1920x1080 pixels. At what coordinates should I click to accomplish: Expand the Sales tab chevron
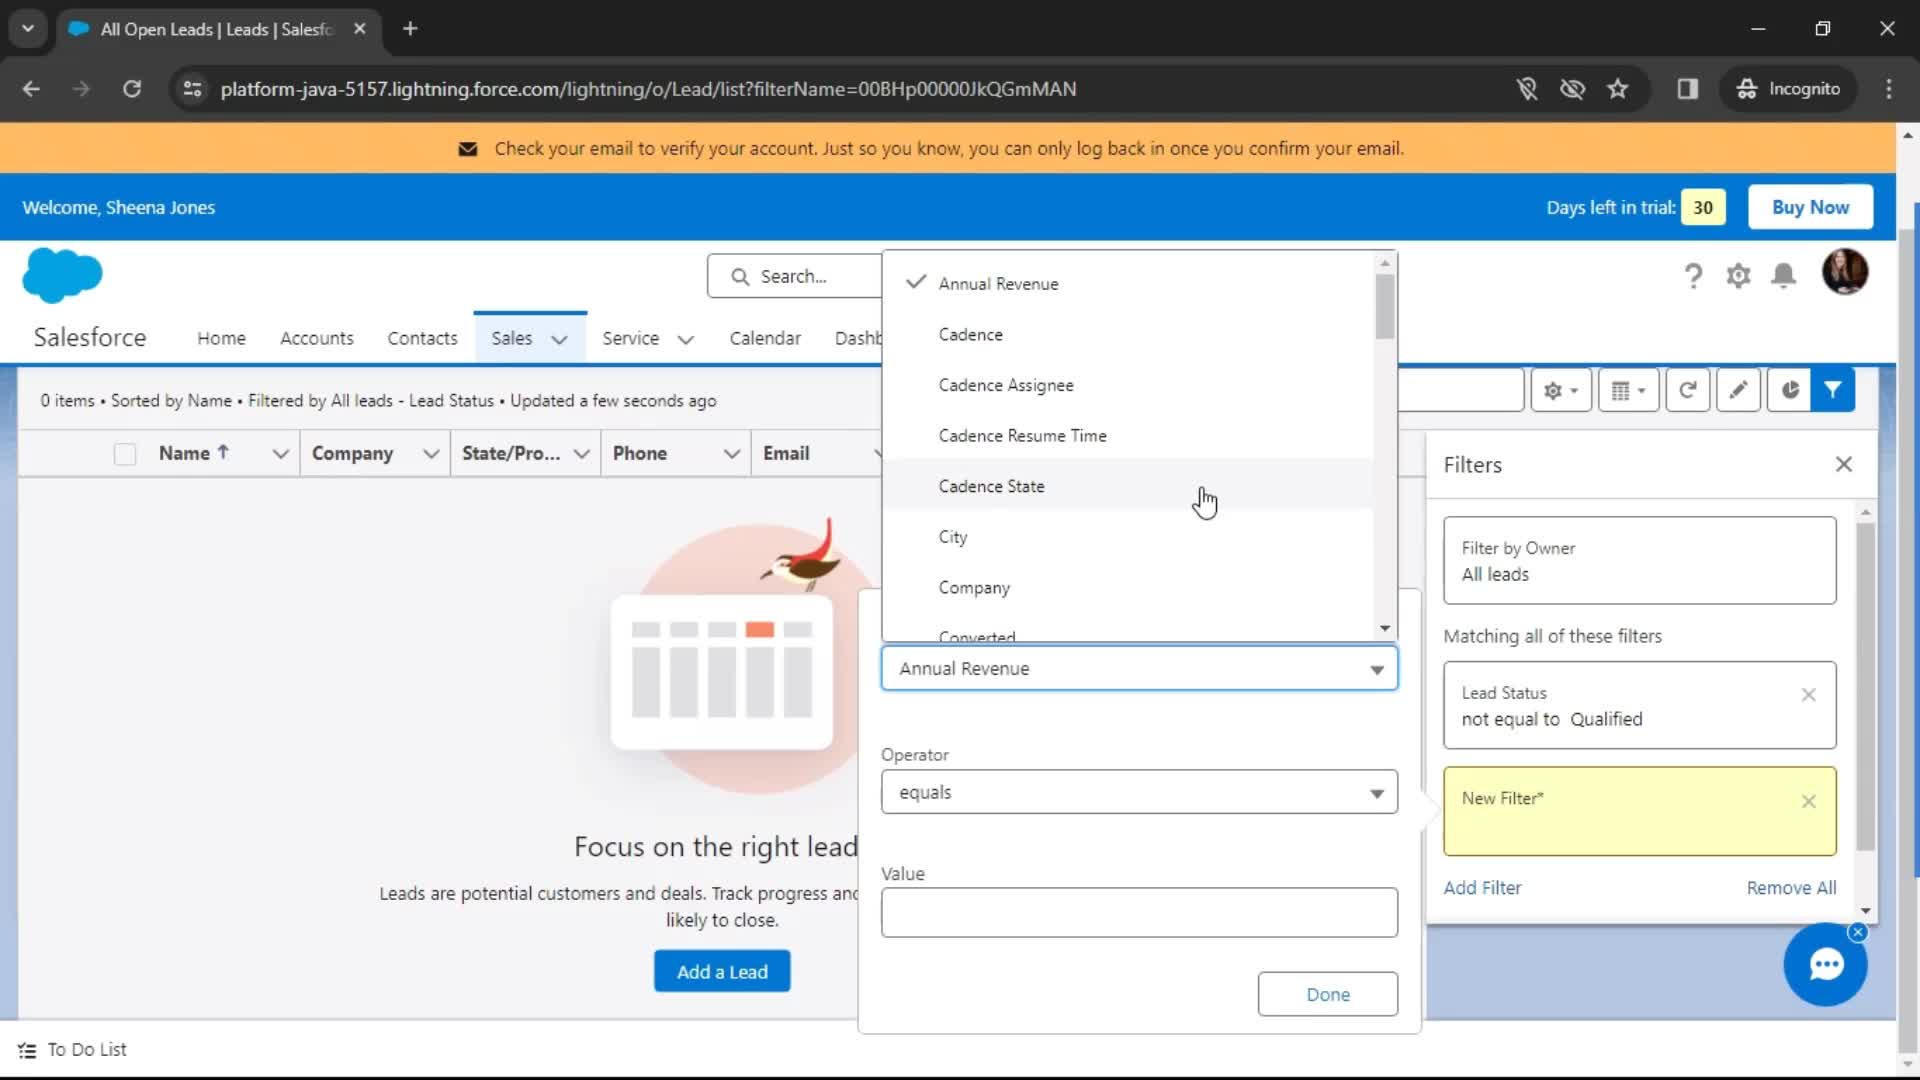click(x=560, y=340)
